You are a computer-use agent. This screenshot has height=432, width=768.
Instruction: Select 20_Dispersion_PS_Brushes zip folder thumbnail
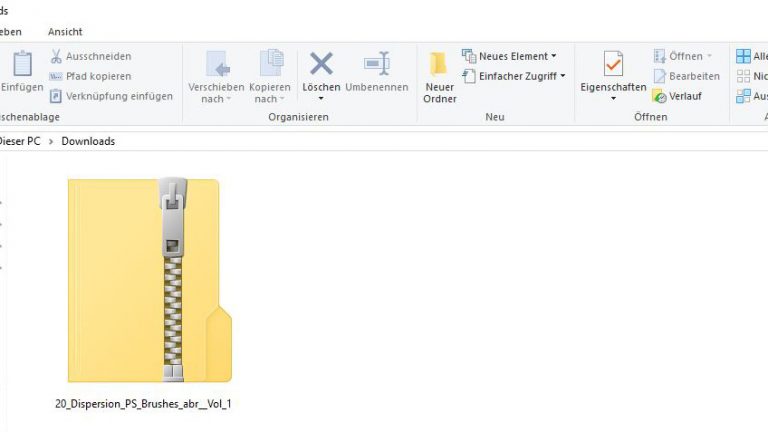(149, 280)
